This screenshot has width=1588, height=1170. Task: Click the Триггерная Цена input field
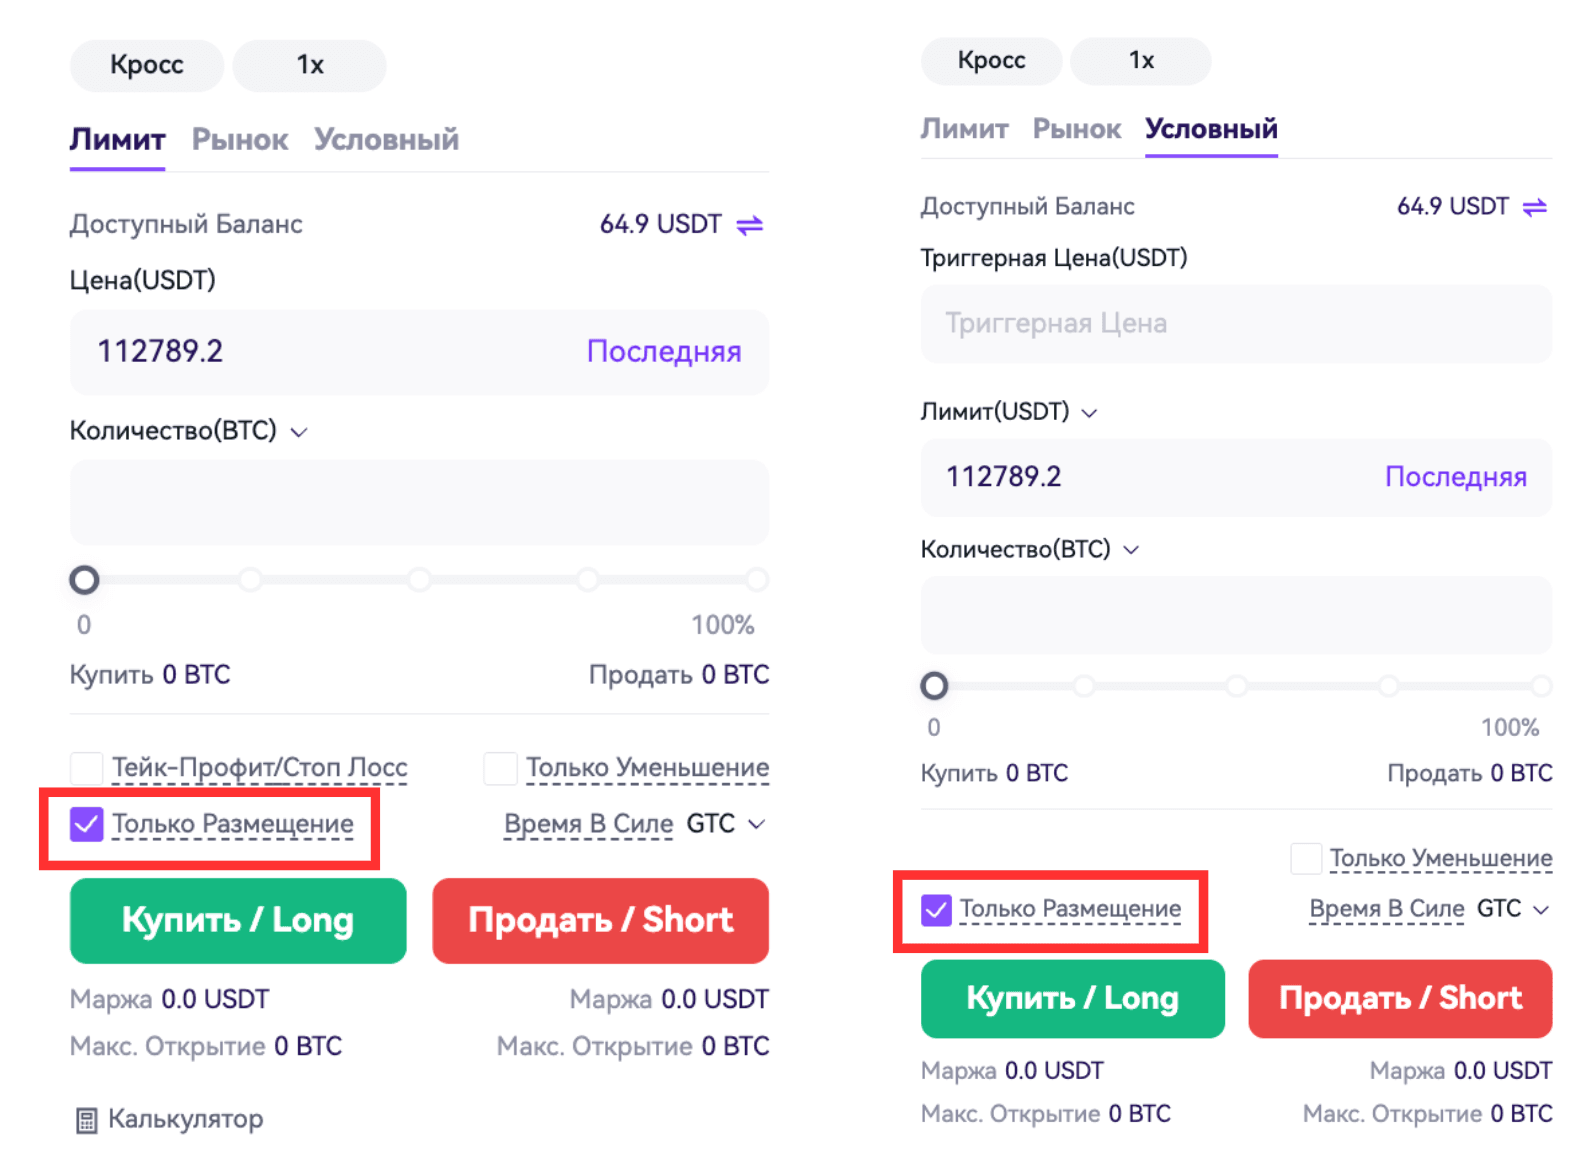coord(1236,324)
